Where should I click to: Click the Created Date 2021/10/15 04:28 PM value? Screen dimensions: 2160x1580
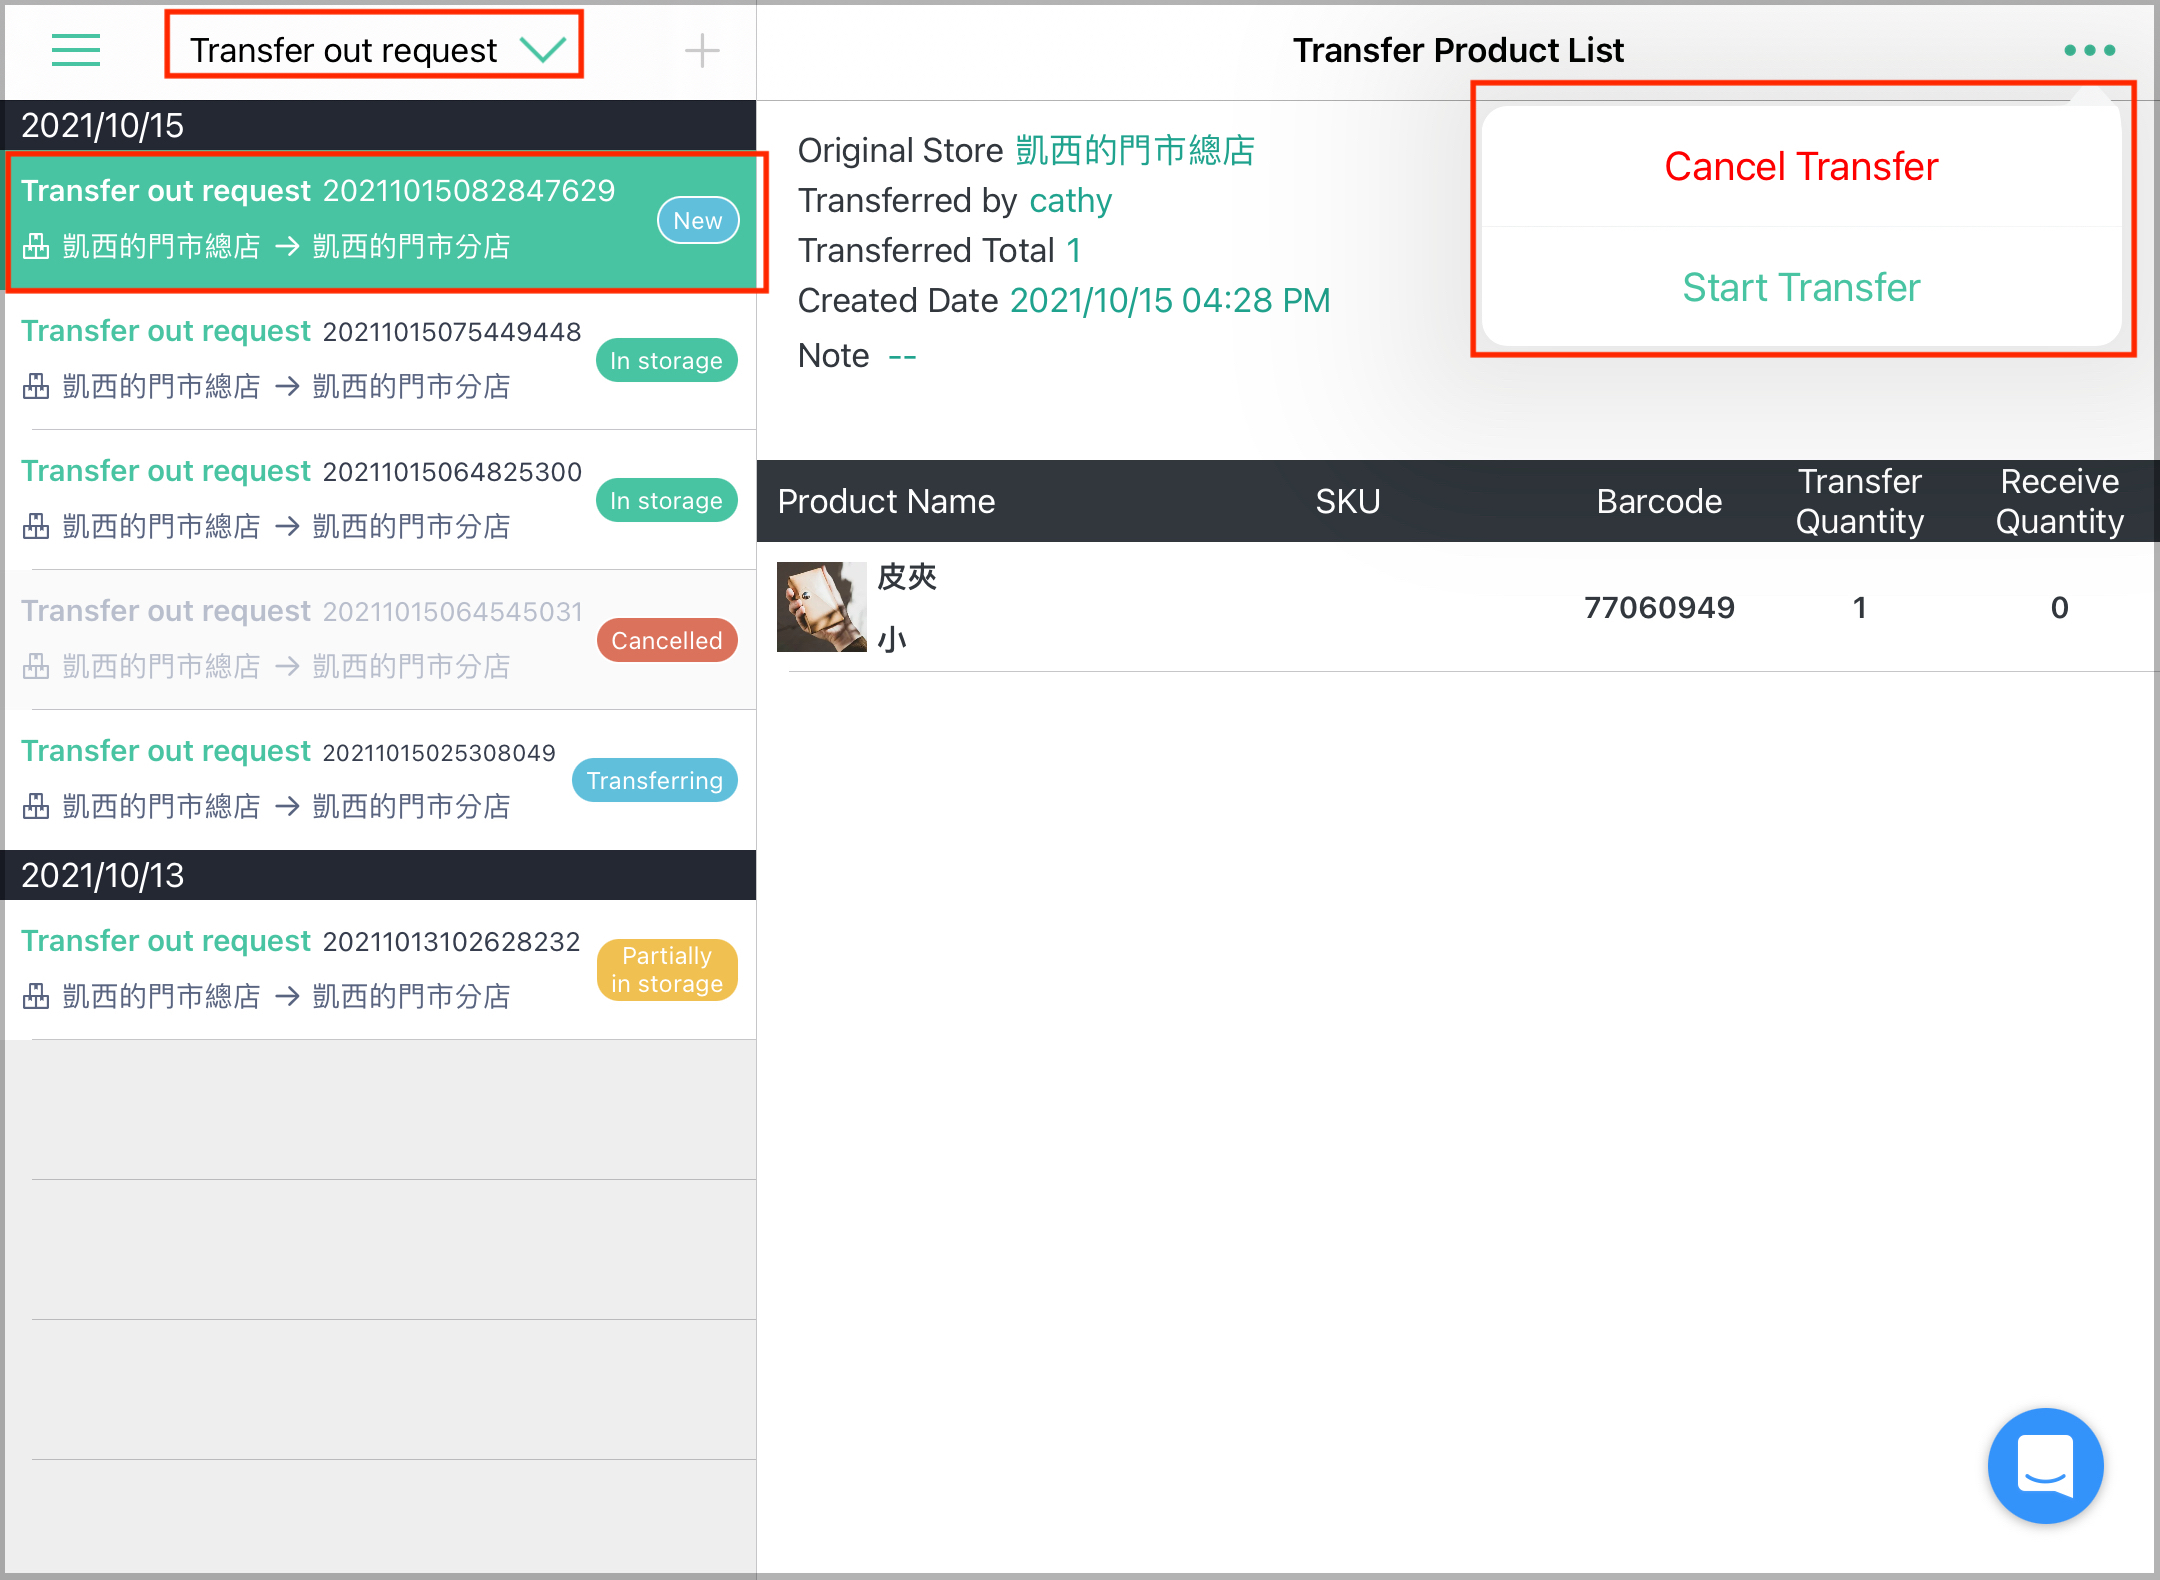pyautogui.click(x=1170, y=300)
